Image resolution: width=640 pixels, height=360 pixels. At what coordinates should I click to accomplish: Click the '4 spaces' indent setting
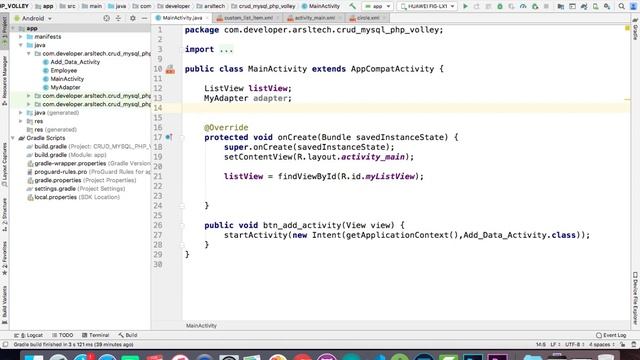click(x=602, y=345)
